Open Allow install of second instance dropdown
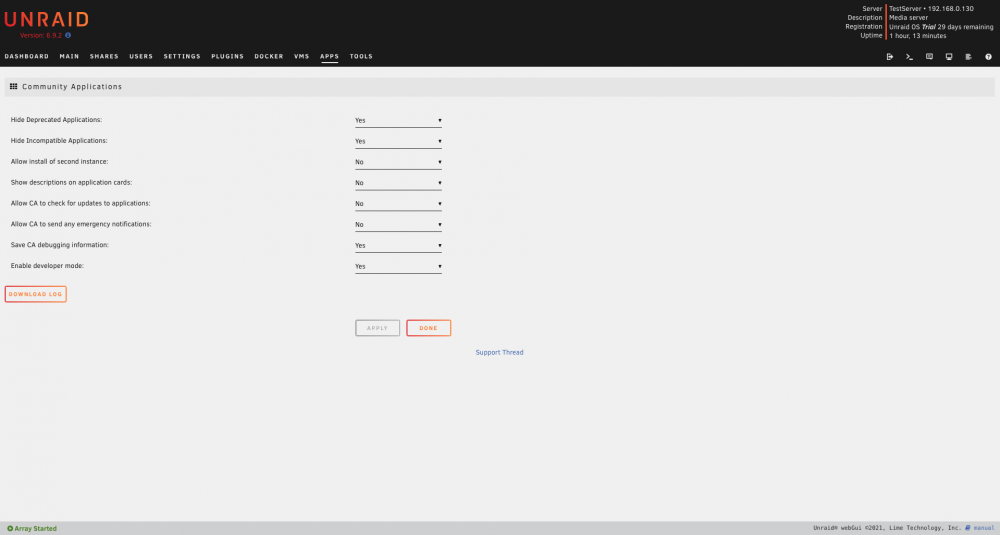Screen dimensions: 1000x535 (398, 162)
